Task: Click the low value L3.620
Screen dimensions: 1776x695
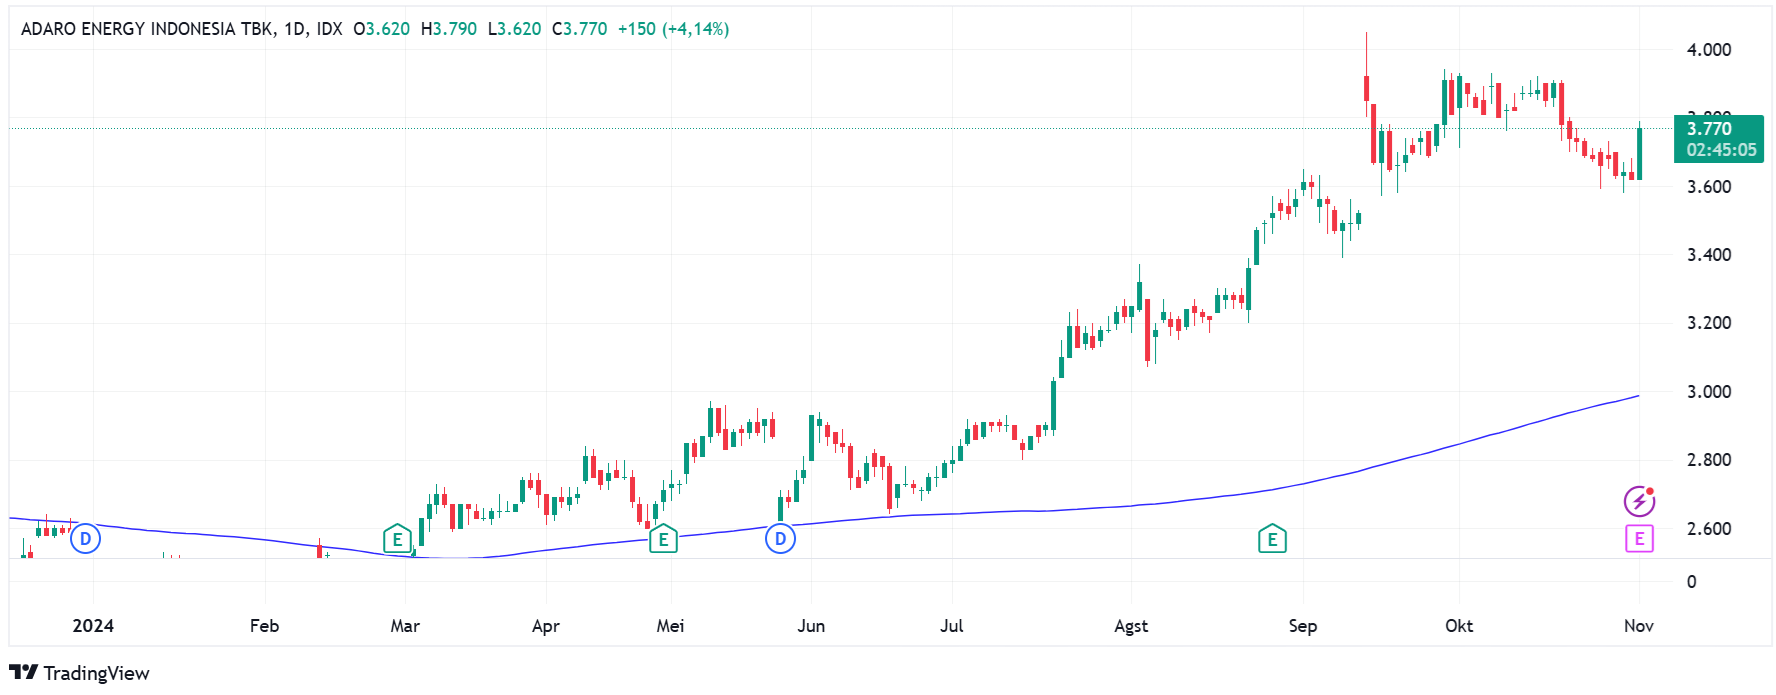Action: tap(515, 29)
